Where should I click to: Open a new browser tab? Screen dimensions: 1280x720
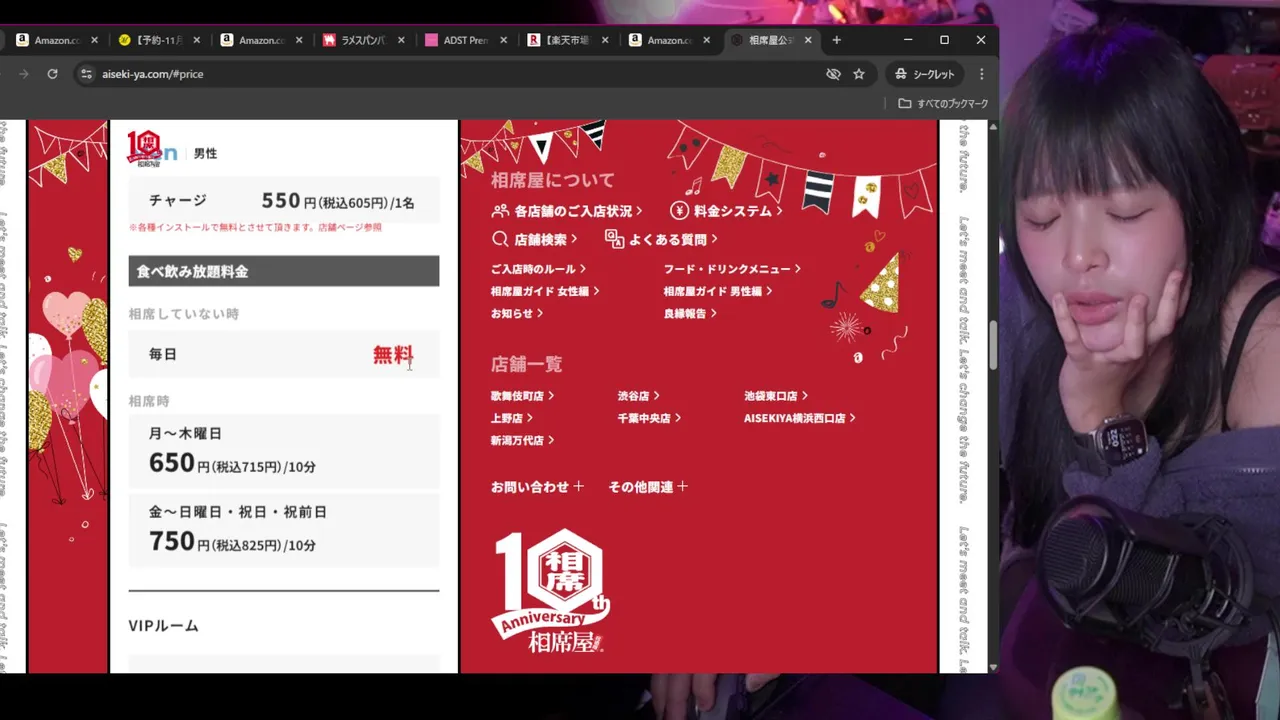pyautogui.click(x=837, y=40)
